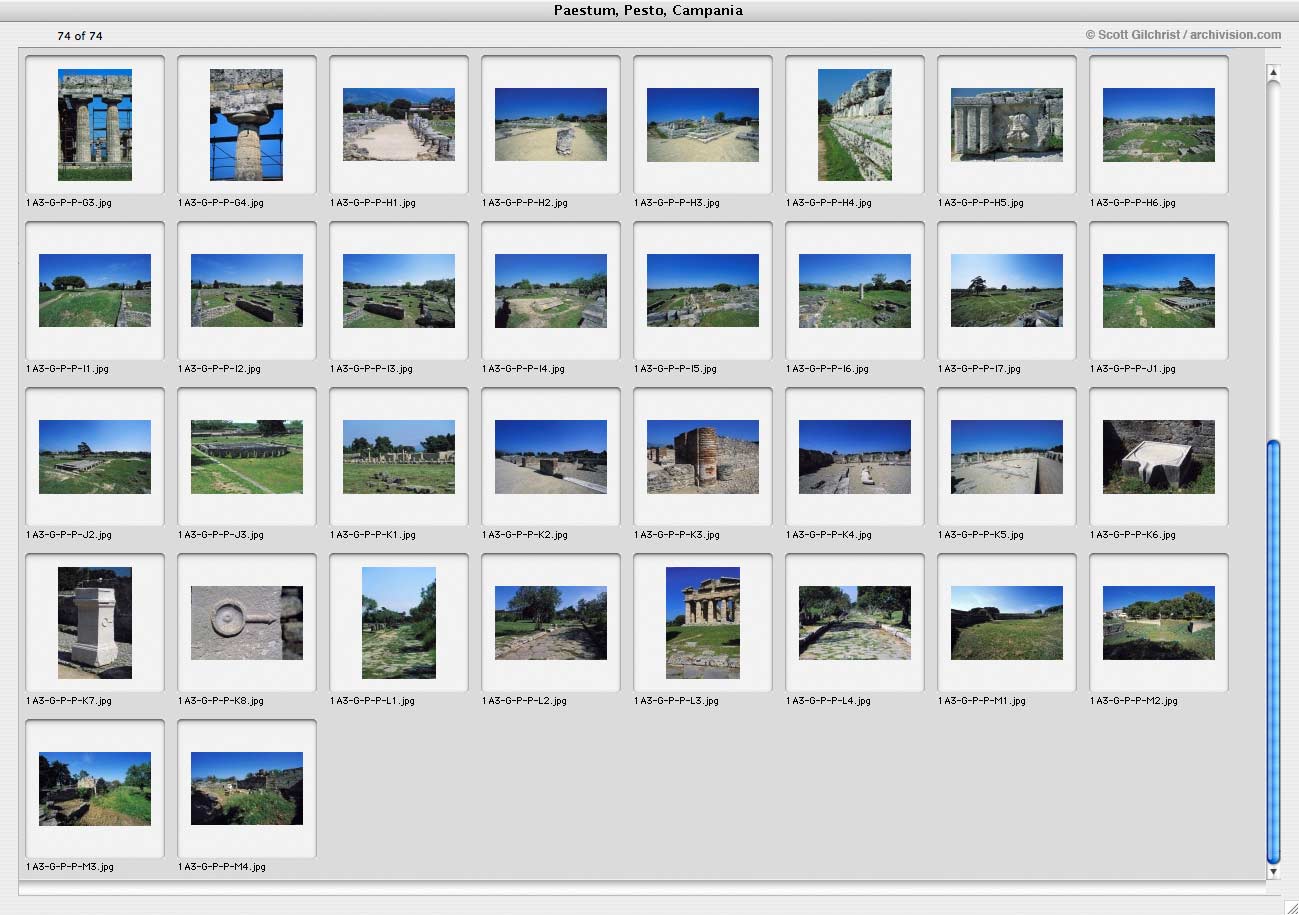Select thumbnail 1A3-G-P-P-I6.jpg
Viewport: 1299px width, 915px height.
(855, 291)
